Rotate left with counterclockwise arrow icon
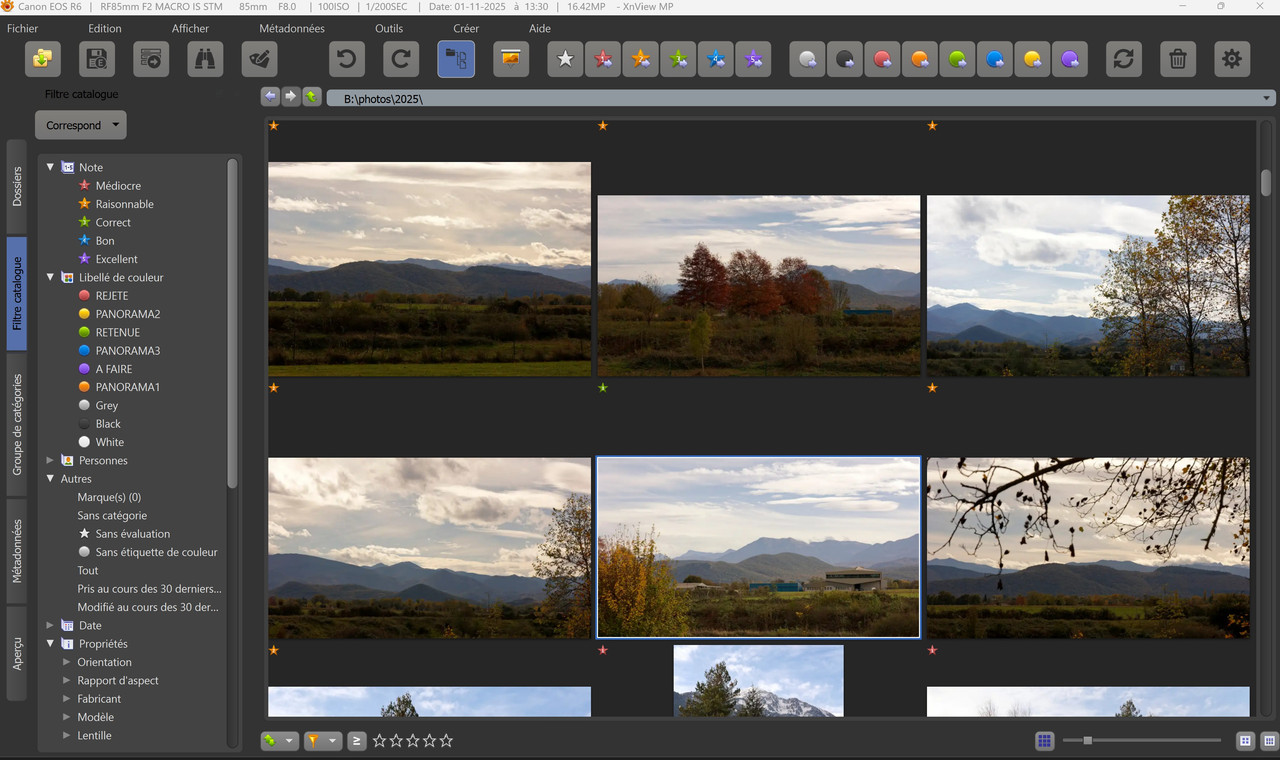1280x760 pixels. click(x=347, y=59)
